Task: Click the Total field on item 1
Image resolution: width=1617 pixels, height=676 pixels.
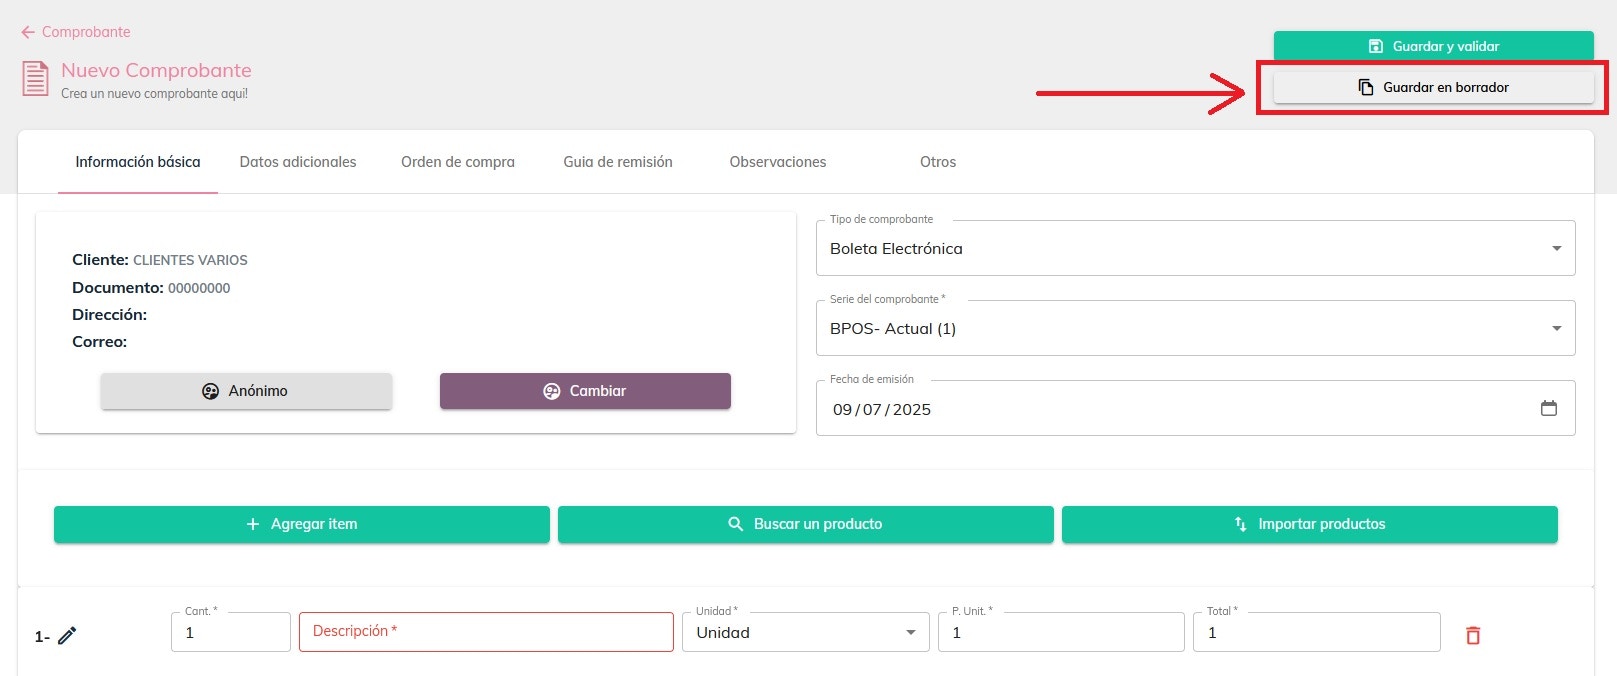Action: coord(1317,632)
